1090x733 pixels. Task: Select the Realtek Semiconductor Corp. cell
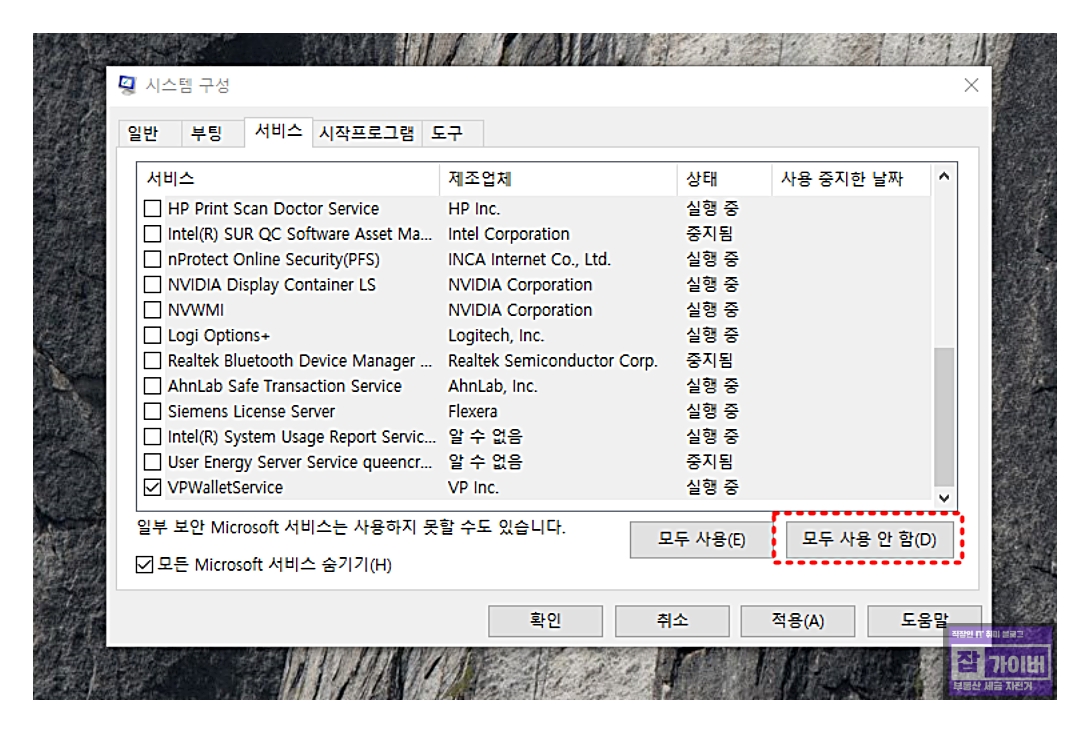[553, 361]
